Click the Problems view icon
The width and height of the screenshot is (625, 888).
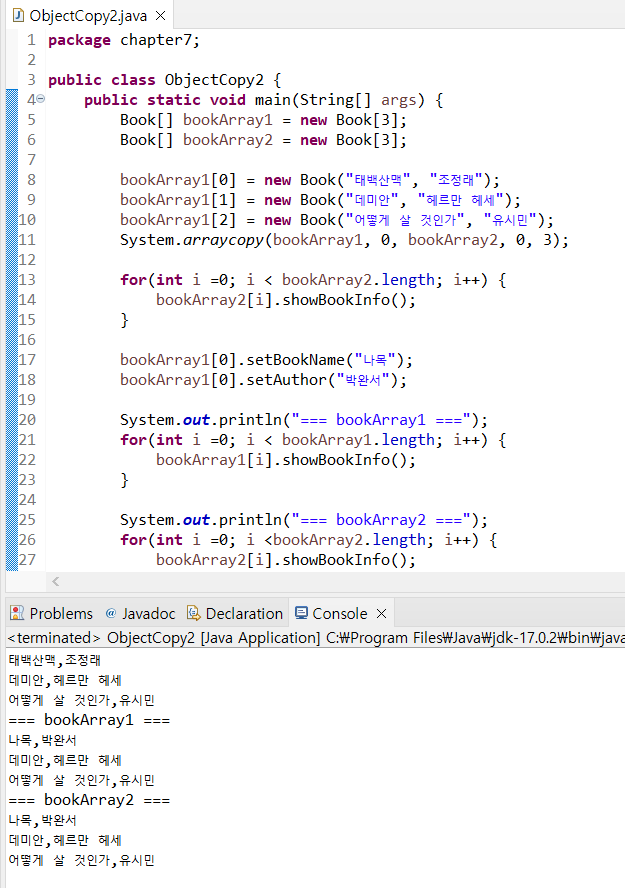coord(17,614)
